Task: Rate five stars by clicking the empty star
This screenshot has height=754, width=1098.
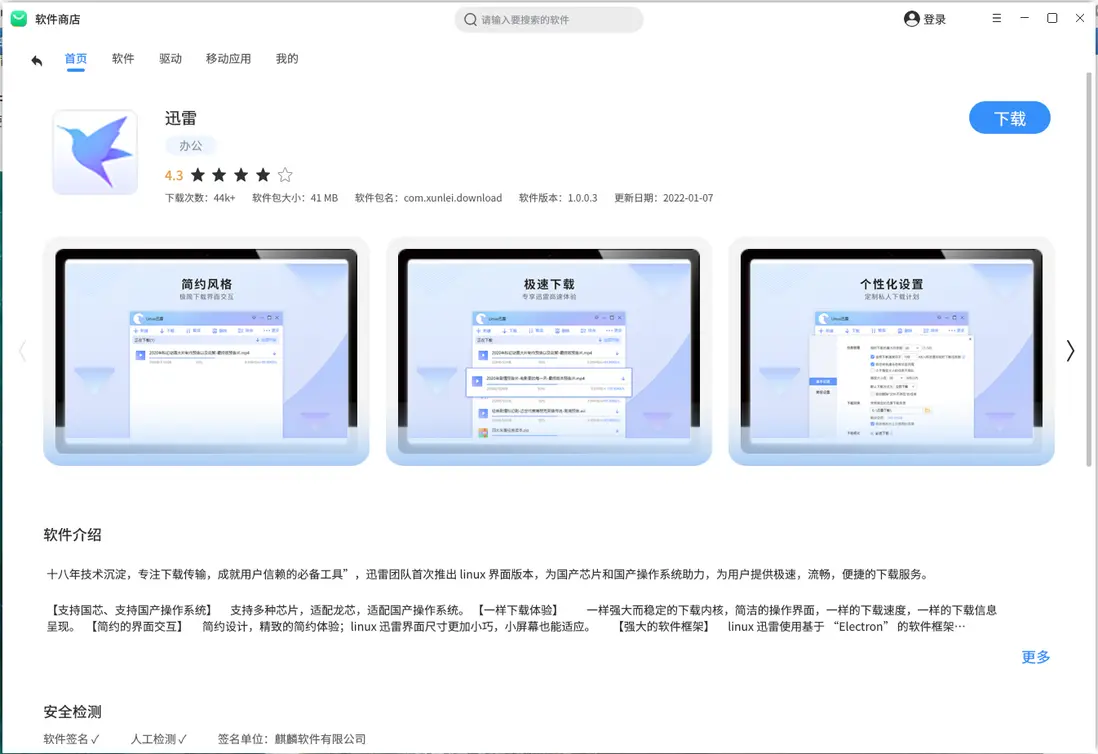Action: pos(285,174)
